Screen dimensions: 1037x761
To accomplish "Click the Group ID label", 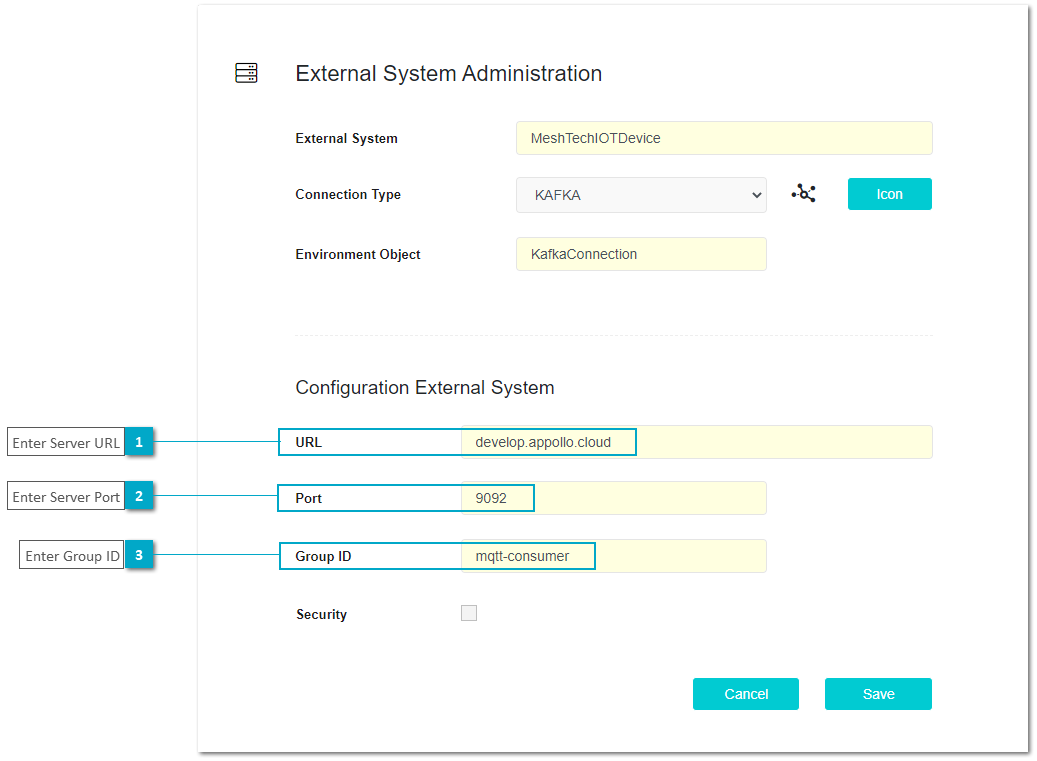I will point(323,556).
